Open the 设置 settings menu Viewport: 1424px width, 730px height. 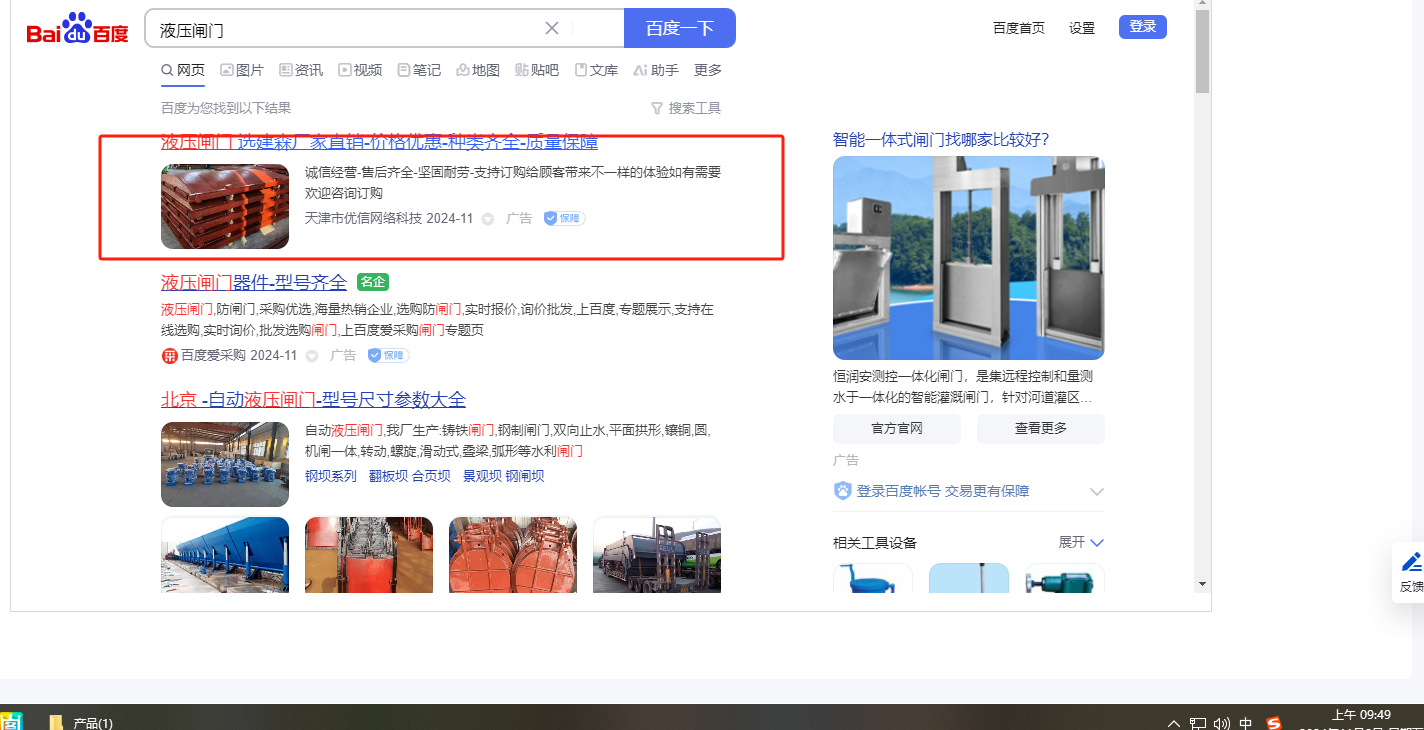[x=1082, y=28]
